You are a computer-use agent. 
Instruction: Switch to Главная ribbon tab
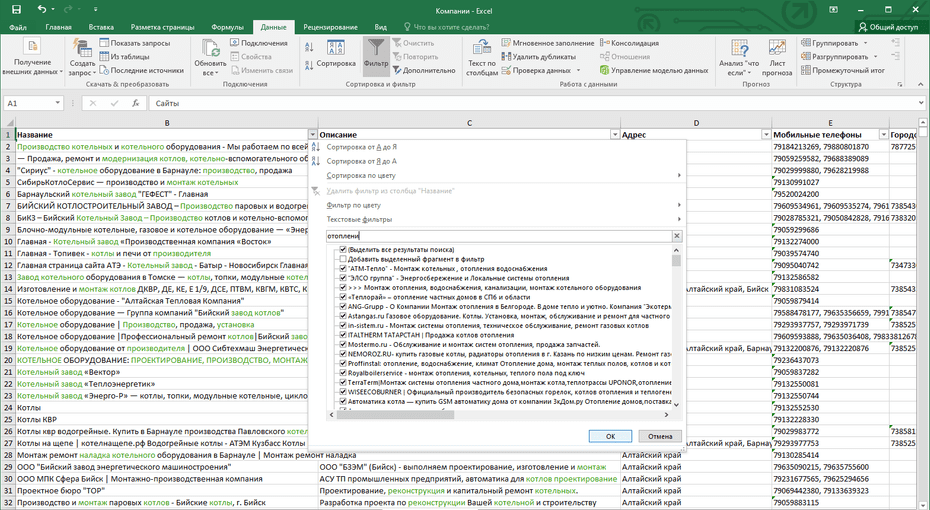tap(58, 27)
